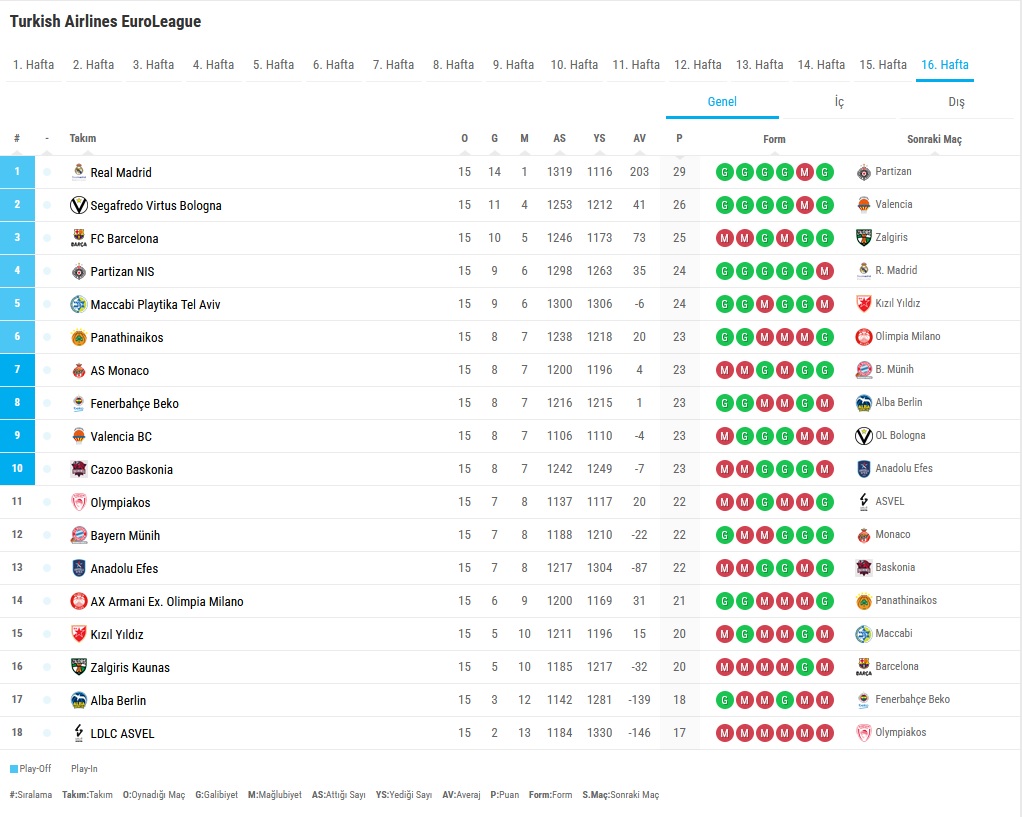
Task: Click the LDLC ASVEL team logo
Action: pos(79,733)
